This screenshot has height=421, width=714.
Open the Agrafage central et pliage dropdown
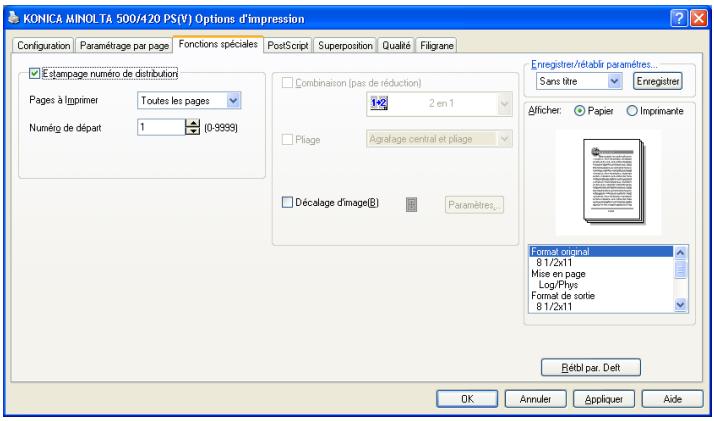click(505, 139)
